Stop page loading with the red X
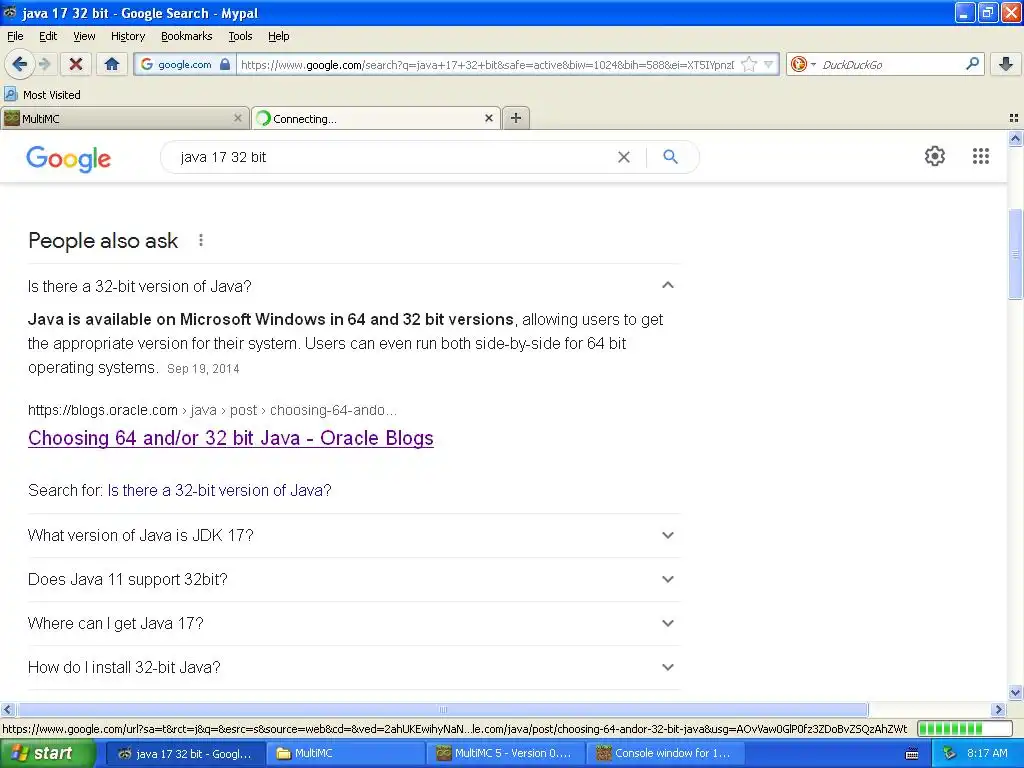 click(x=76, y=64)
